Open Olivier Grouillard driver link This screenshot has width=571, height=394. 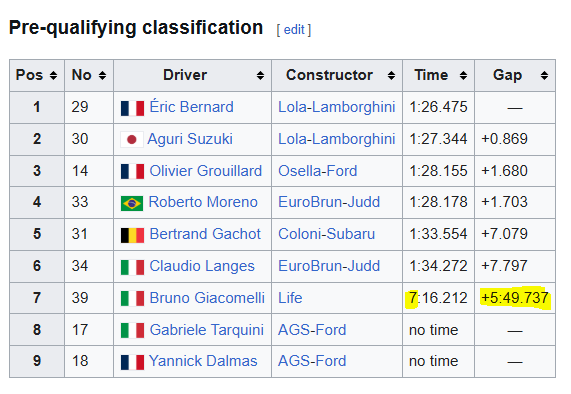coord(205,171)
